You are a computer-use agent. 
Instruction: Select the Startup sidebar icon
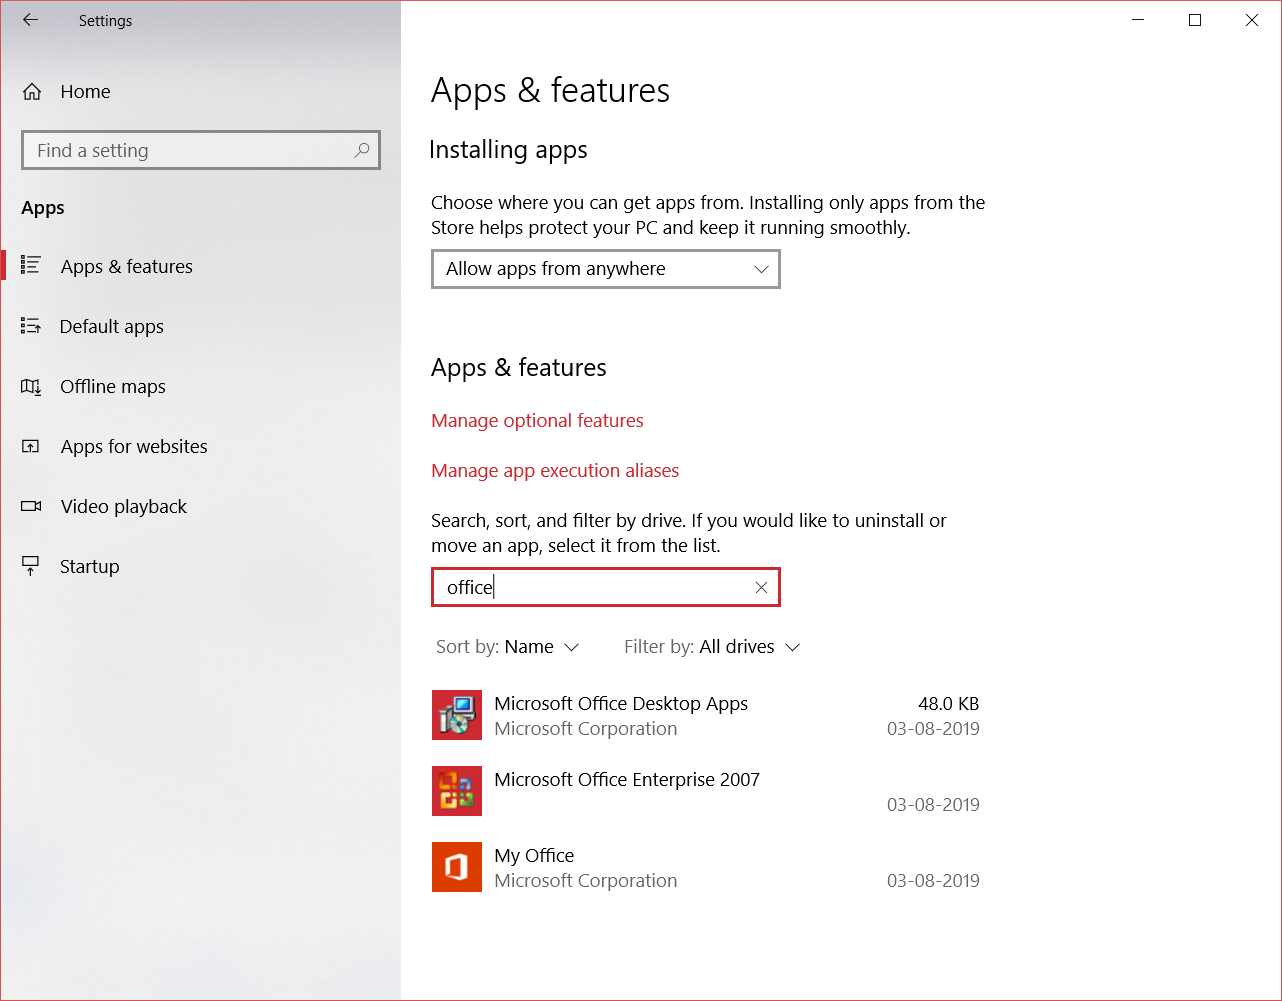(x=31, y=566)
